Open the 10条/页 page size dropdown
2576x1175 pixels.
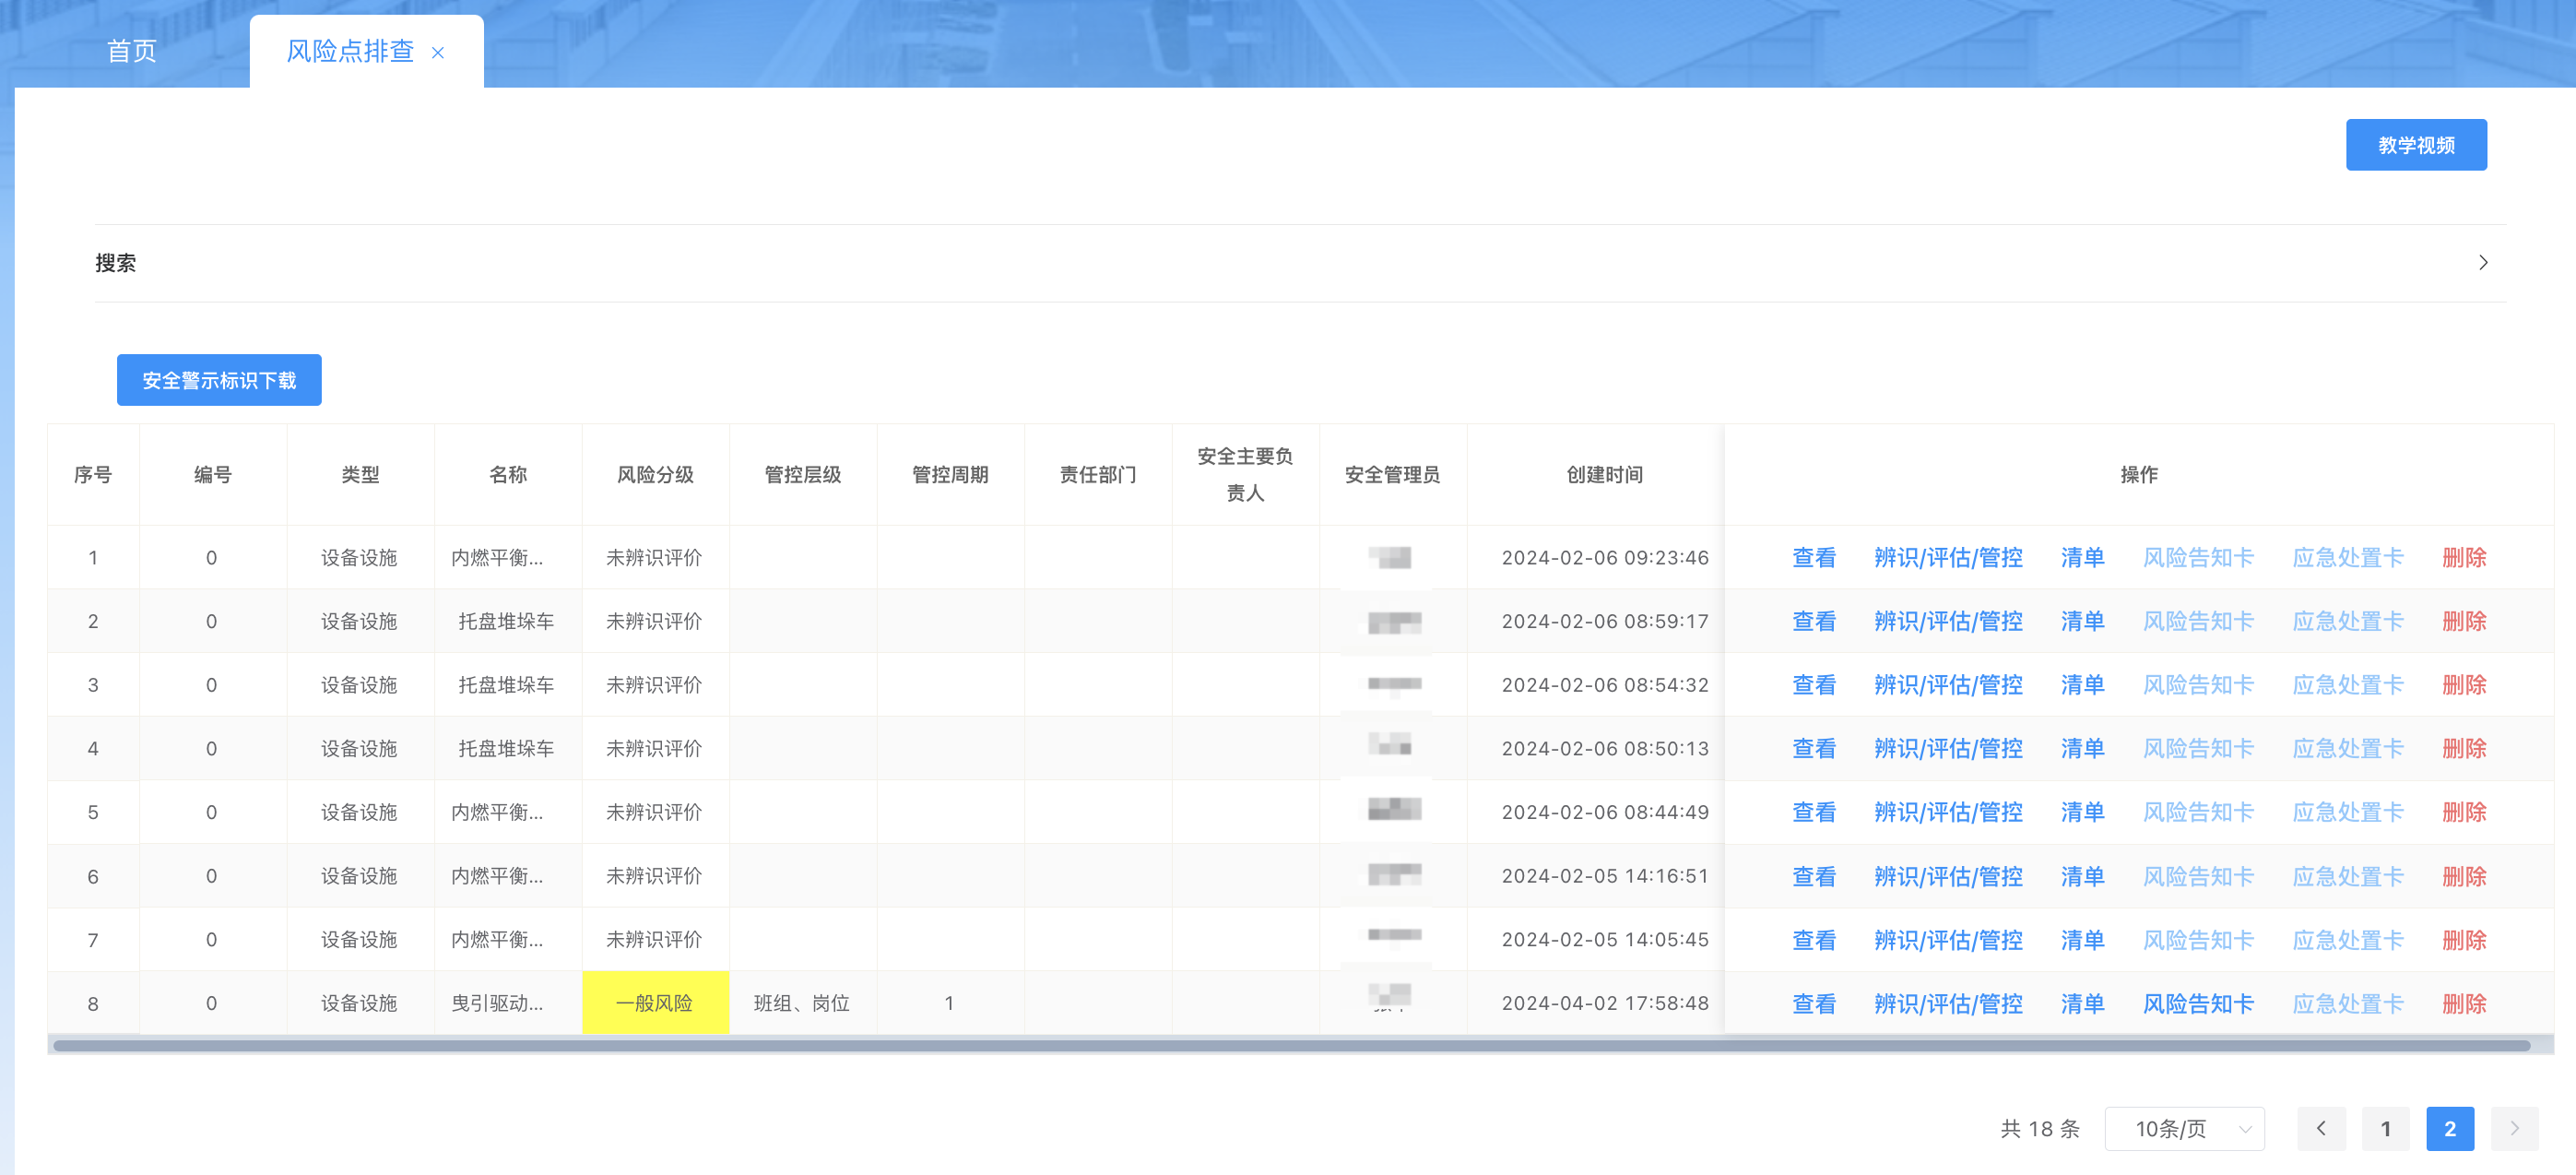[x=2184, y=1128]
